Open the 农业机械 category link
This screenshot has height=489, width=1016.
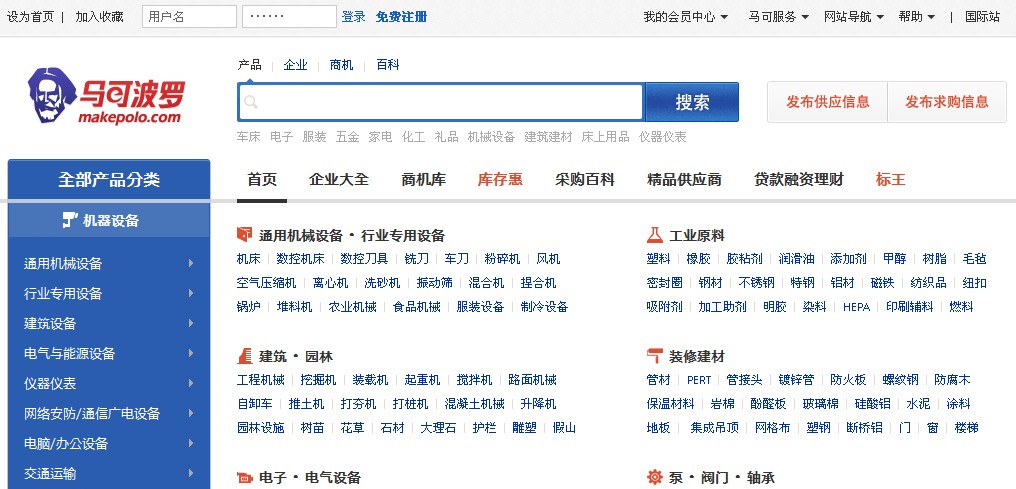coord(352,306)
